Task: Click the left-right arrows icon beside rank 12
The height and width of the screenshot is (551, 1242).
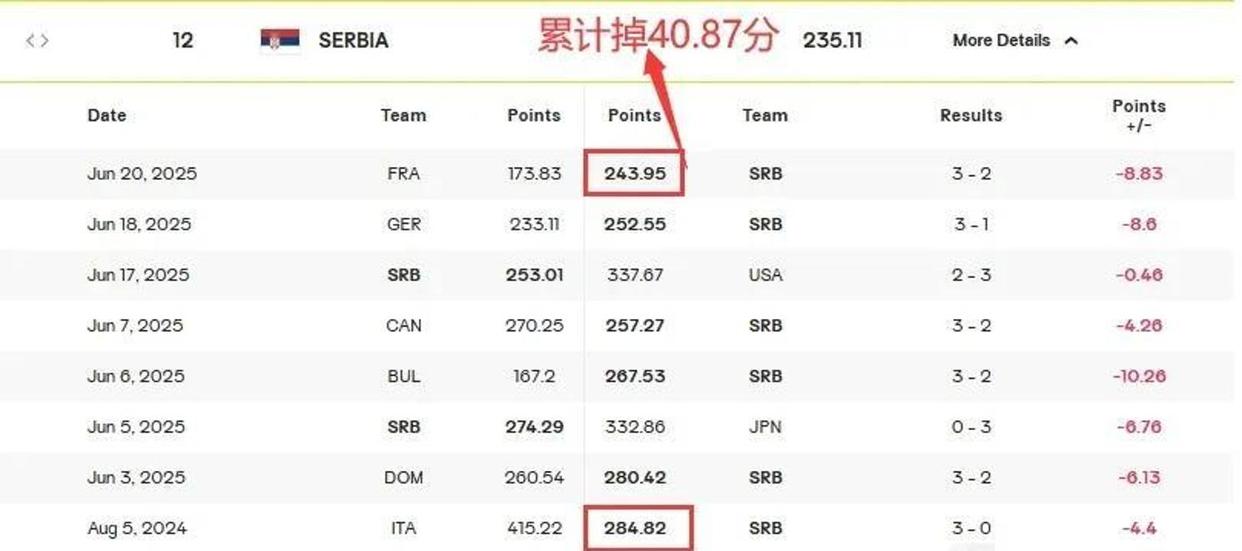Action: click(x=37, y=41)
